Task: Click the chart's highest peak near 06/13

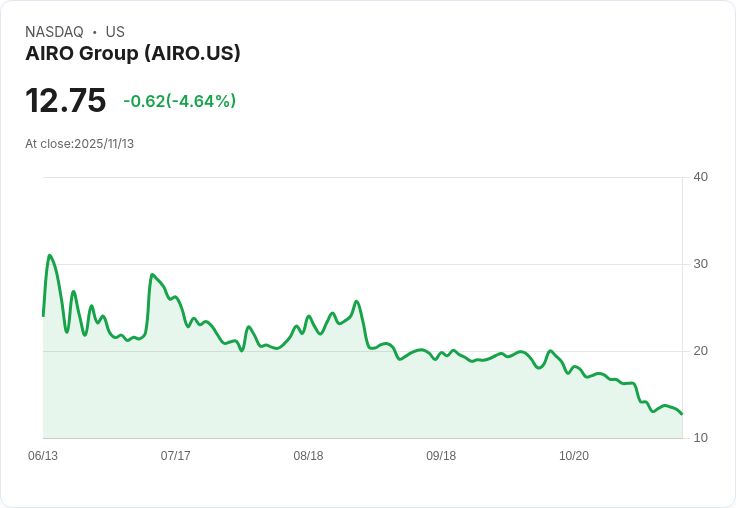Action: 49,256
